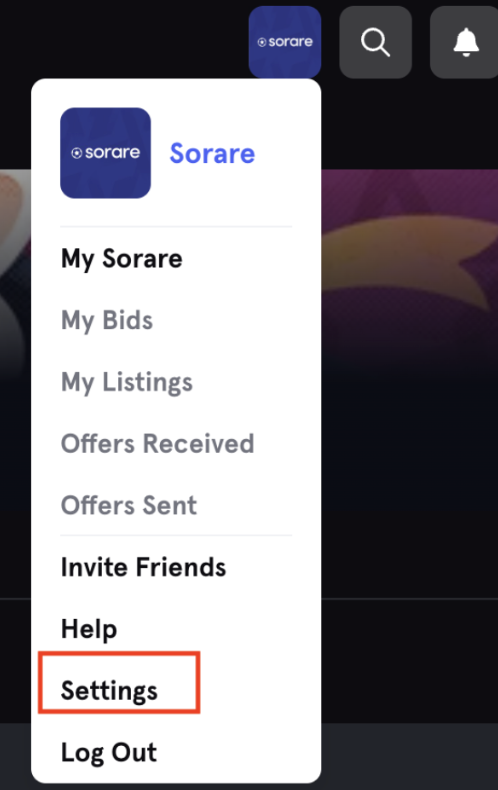Screen dimensions: 498x790
Task: Click the dark strip above the left banner image
Action: click(15, 123)
